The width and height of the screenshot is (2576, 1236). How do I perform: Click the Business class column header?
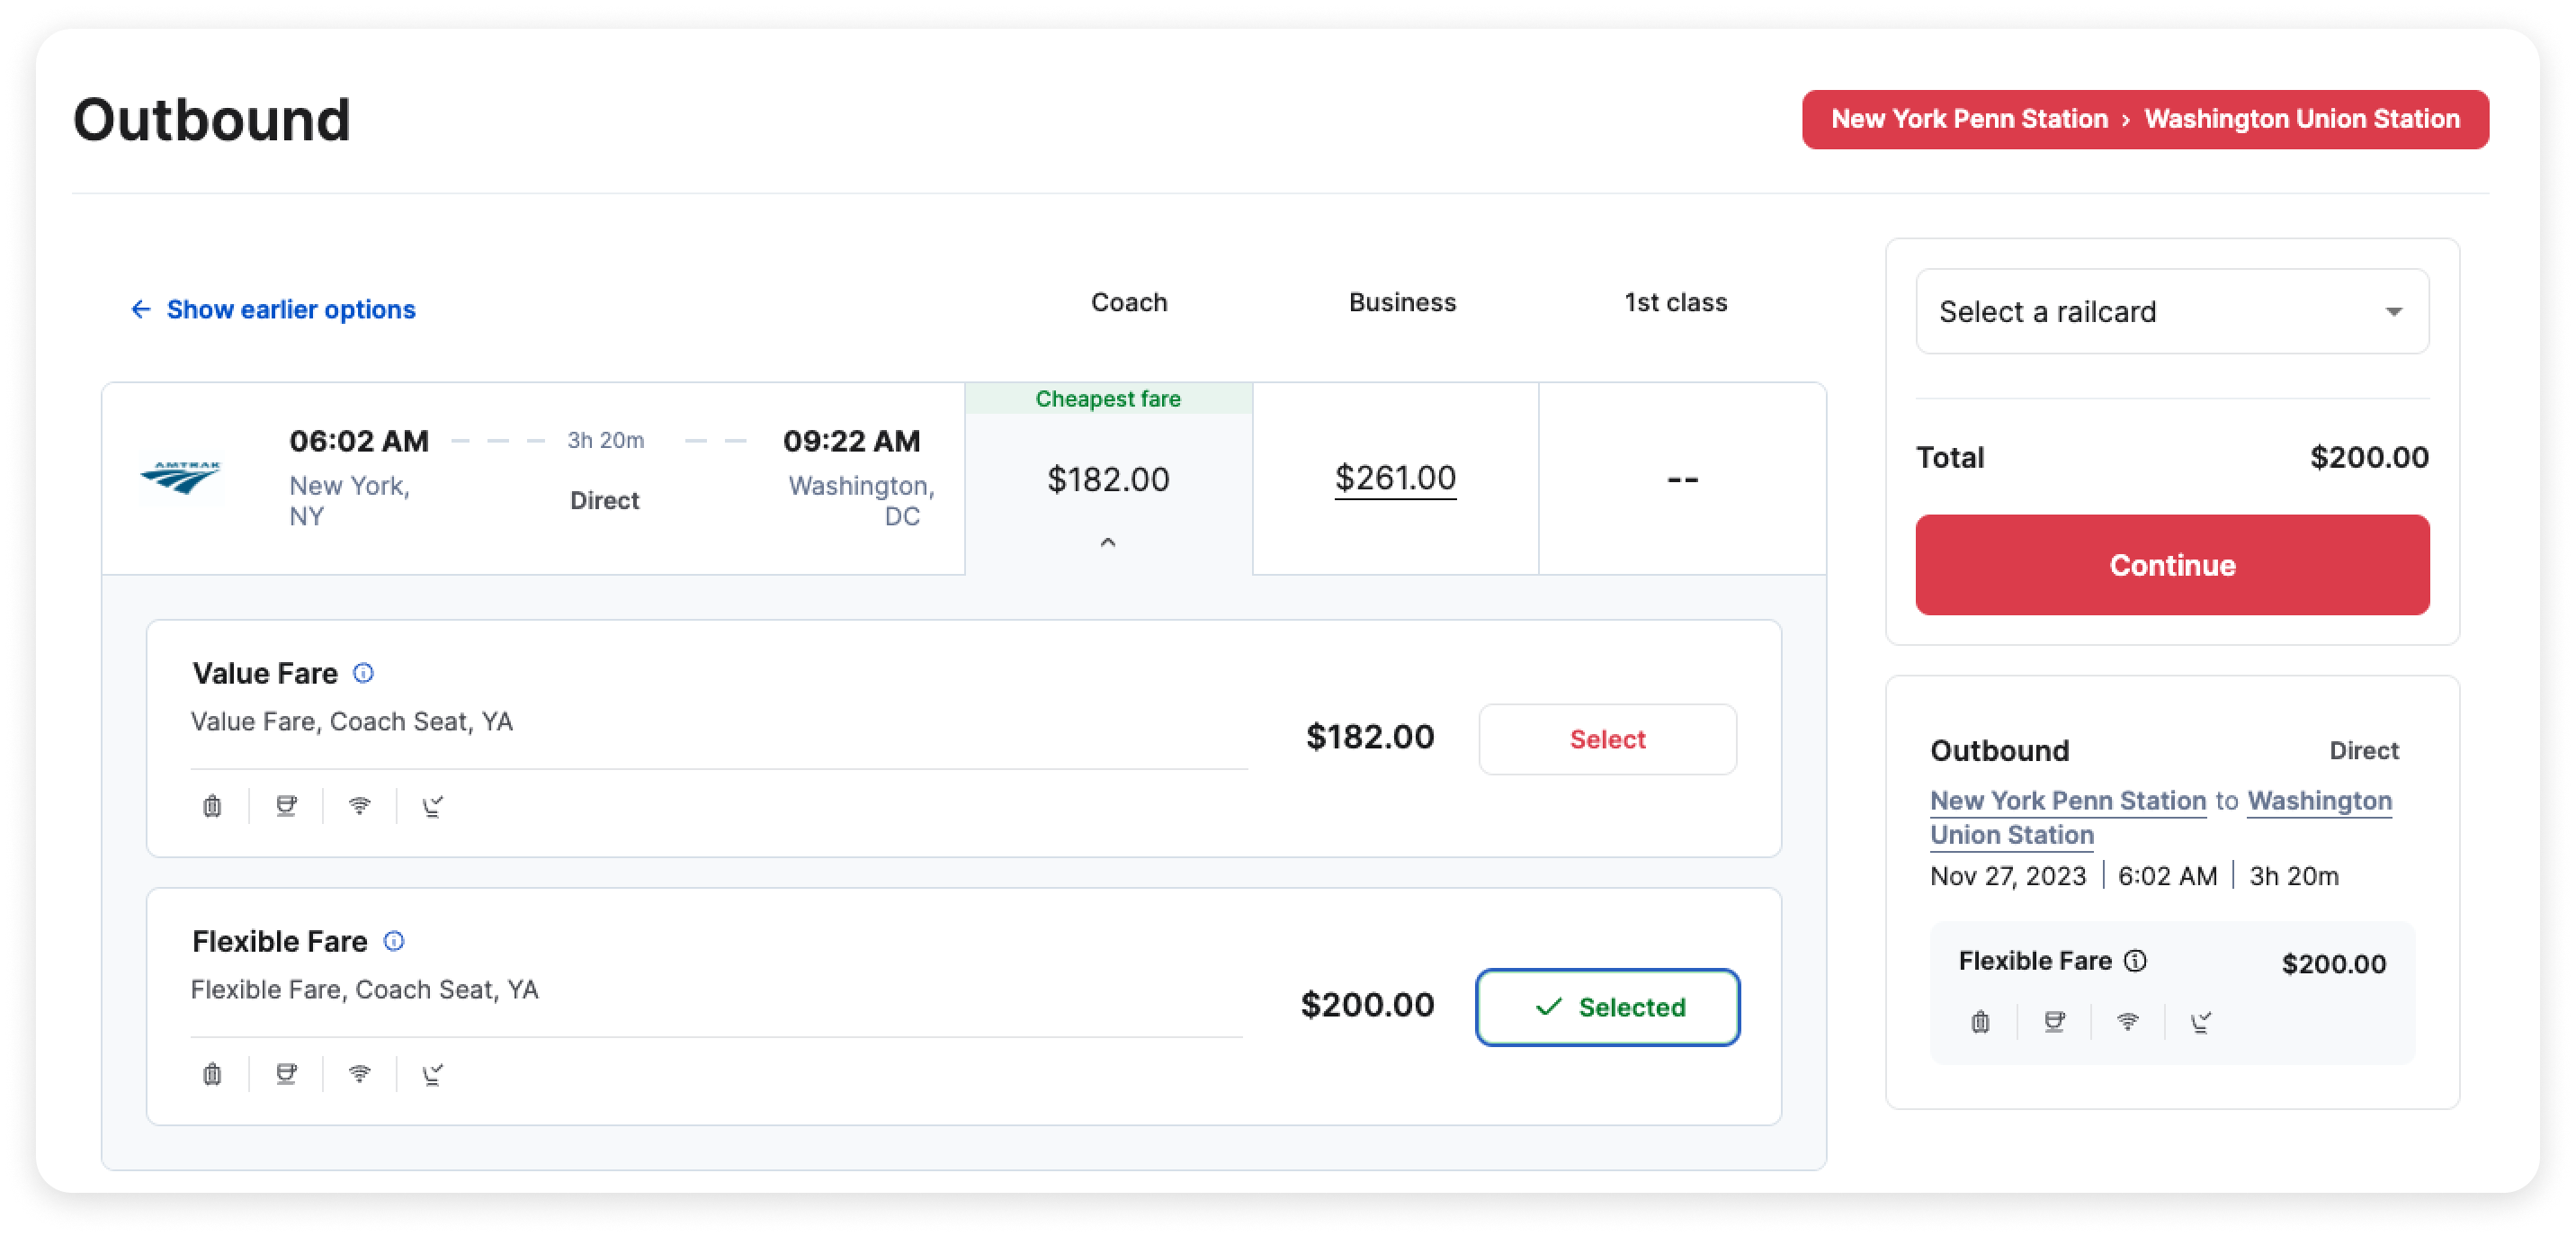point(1401,302)
